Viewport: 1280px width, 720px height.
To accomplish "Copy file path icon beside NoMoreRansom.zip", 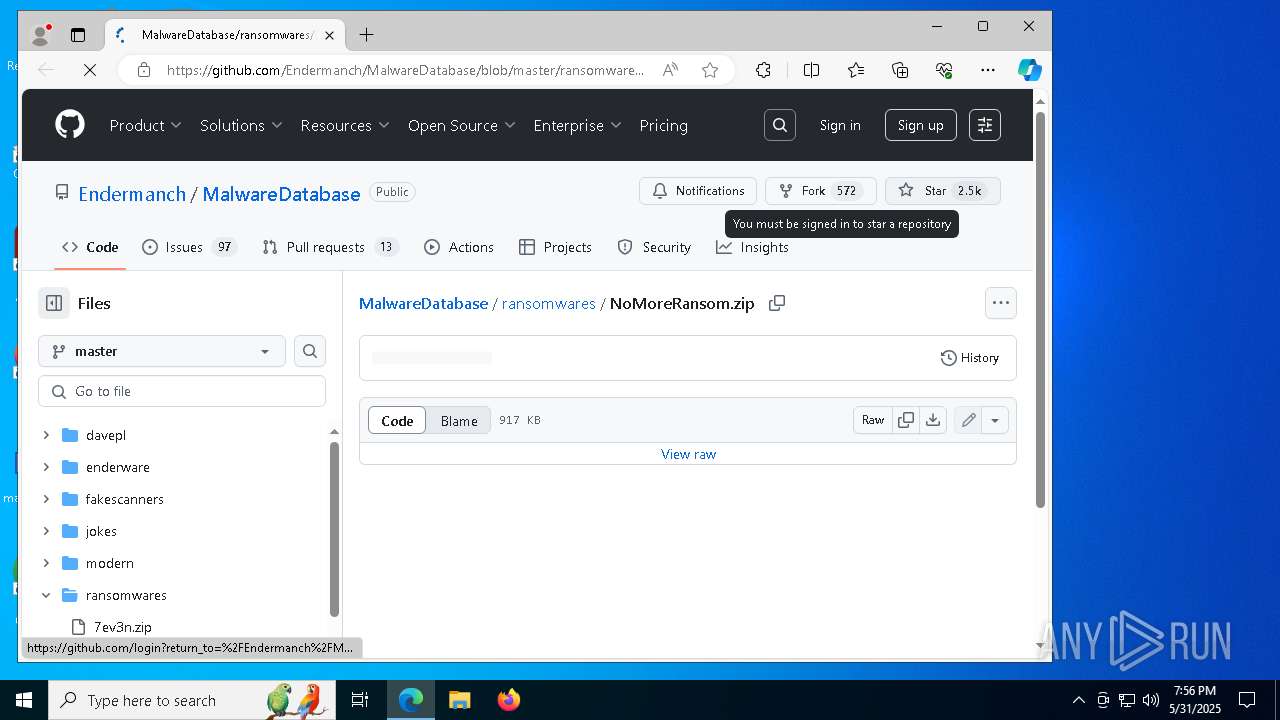I will [x=777, y=303].
